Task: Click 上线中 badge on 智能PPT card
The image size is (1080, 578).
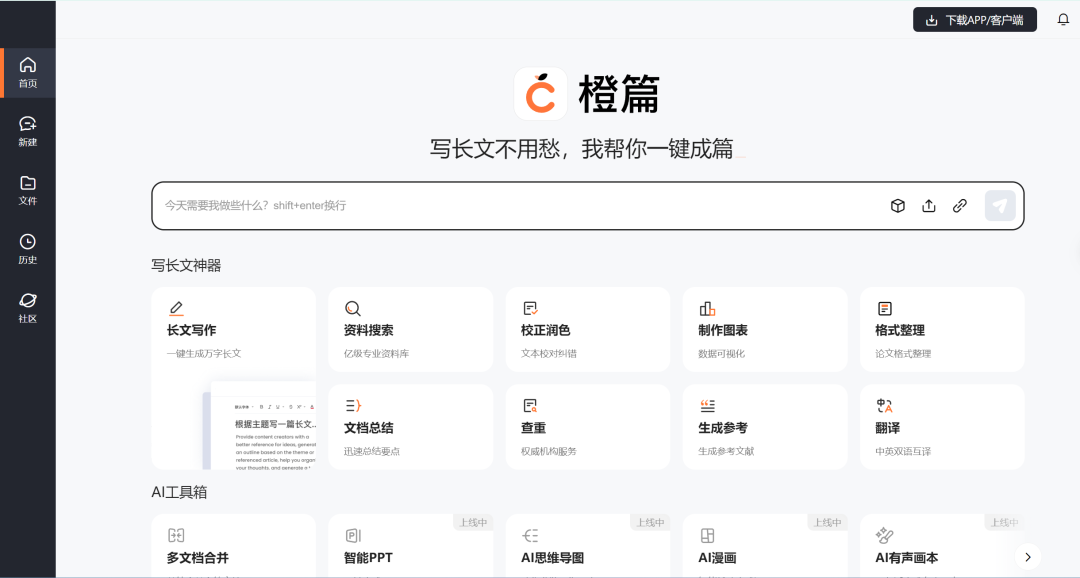Action: point(473,522)
